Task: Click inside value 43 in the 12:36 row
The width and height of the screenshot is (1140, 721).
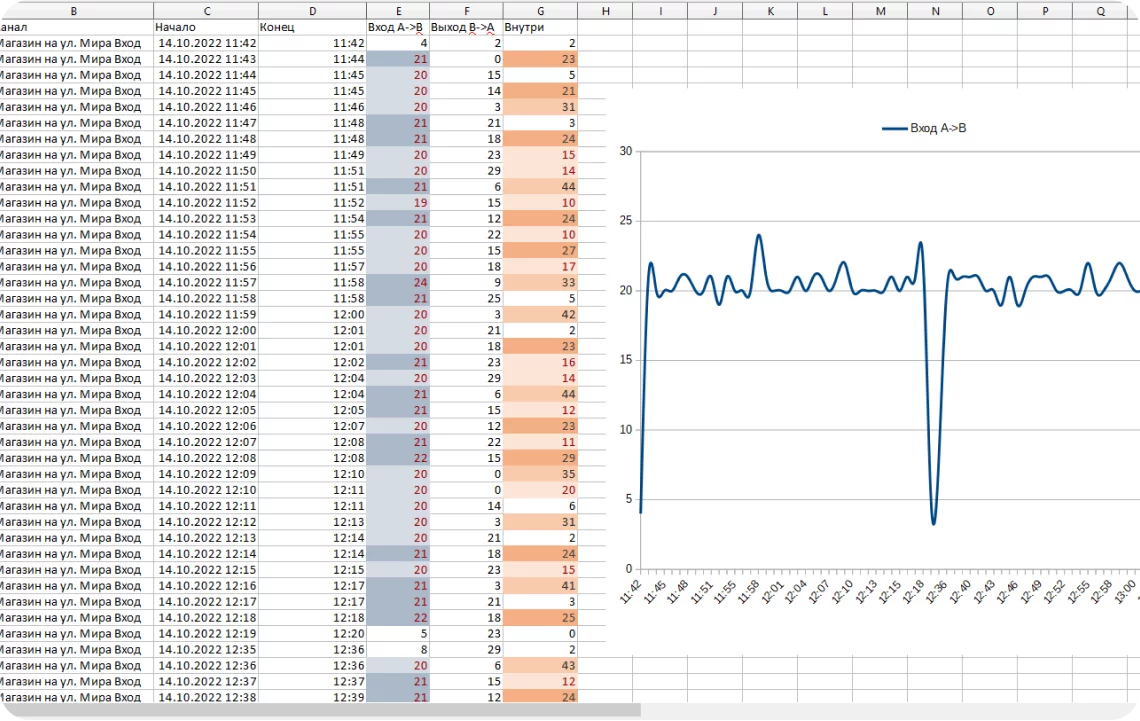Action: click(540, 666)
